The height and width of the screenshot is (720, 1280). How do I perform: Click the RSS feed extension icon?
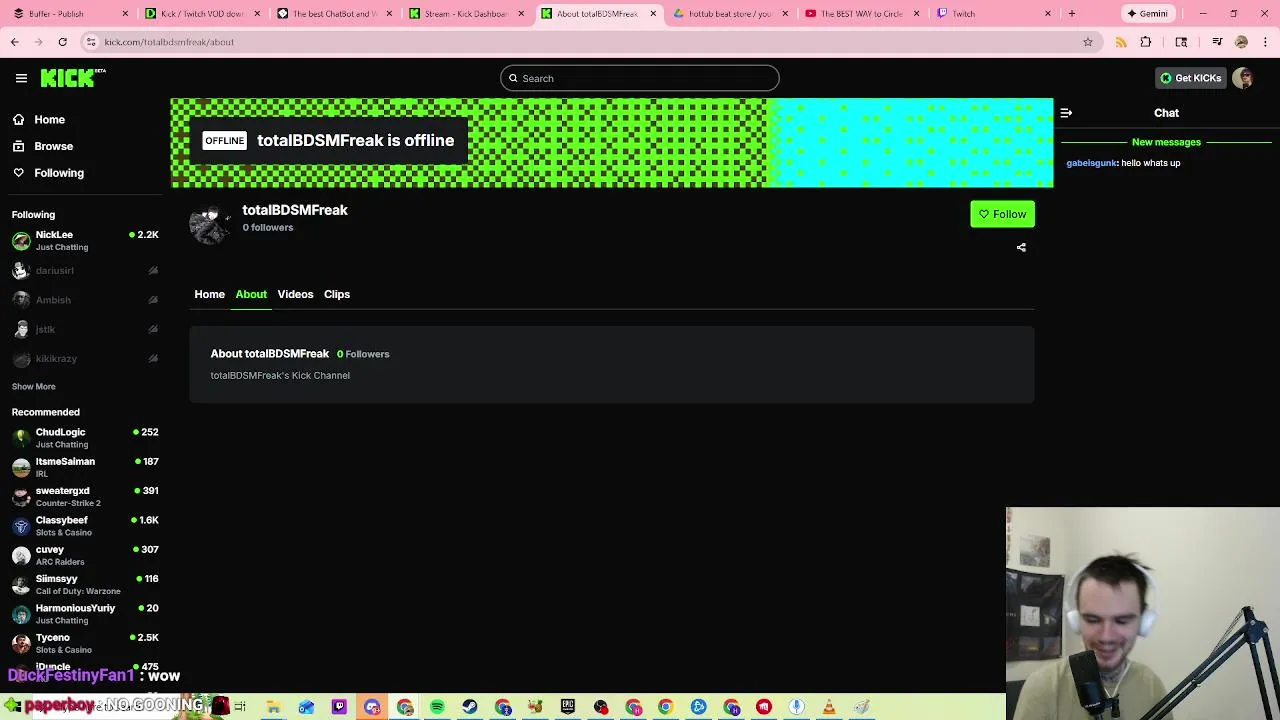(1121, 42)
